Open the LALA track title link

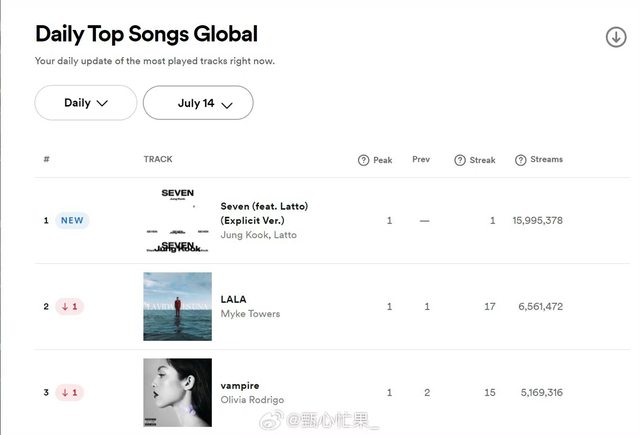click(233, 299)
